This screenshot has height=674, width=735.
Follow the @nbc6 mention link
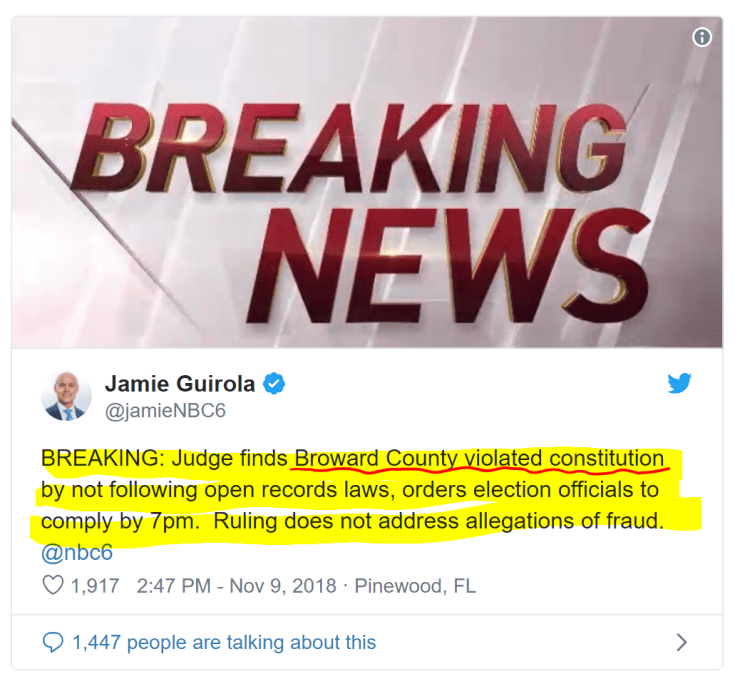pos(77,552)
